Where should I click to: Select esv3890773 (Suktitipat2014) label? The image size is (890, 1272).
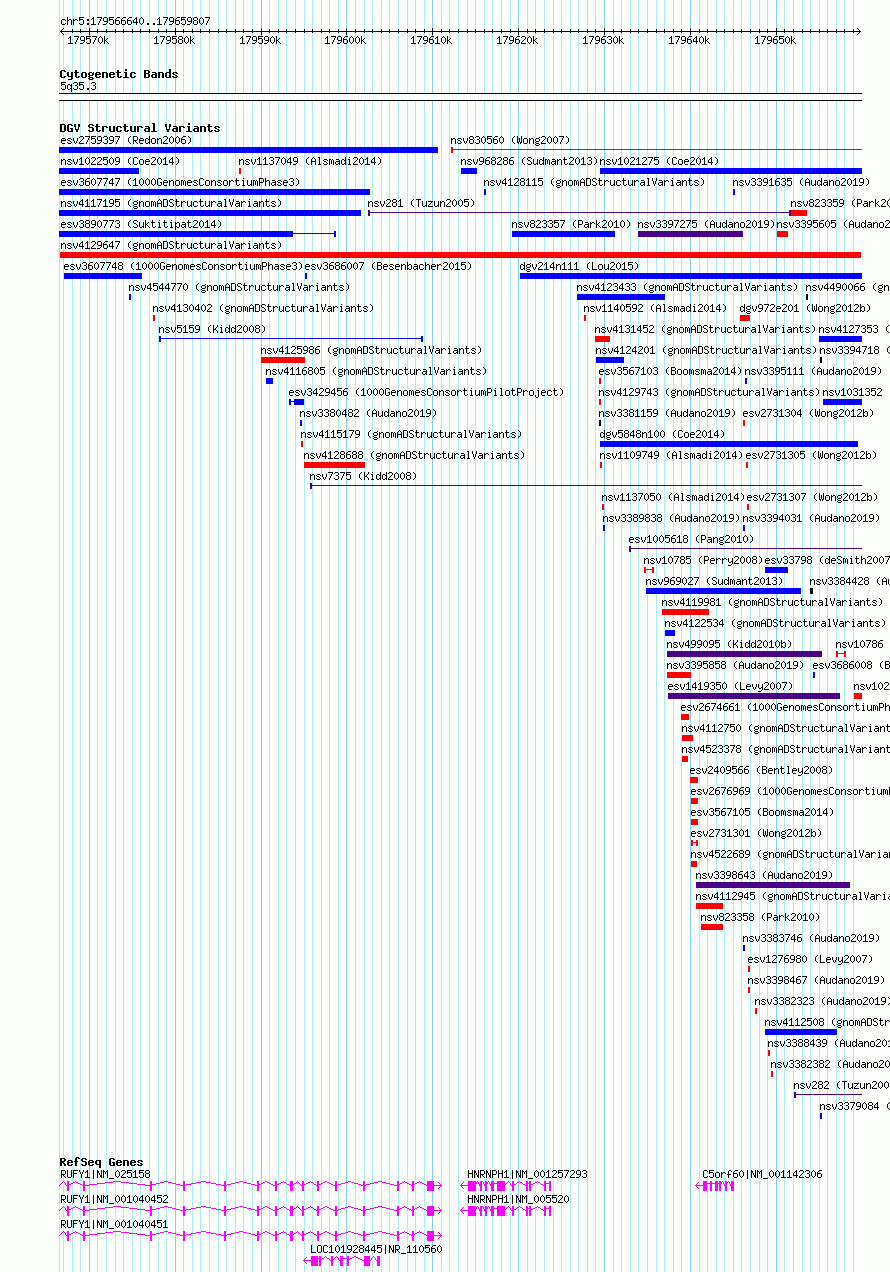[141, 224]
